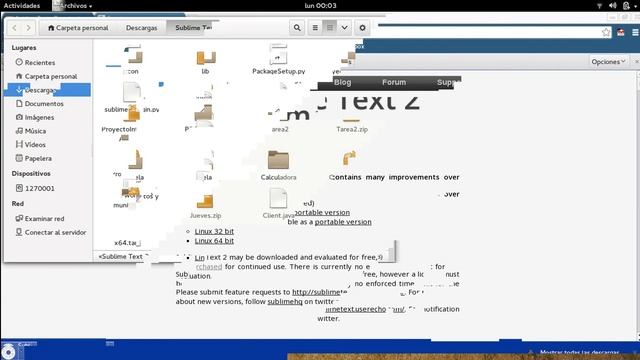Follow the sublimehq twitter link
The height and width of the screenshot is (360, 640).
[285, 302]
